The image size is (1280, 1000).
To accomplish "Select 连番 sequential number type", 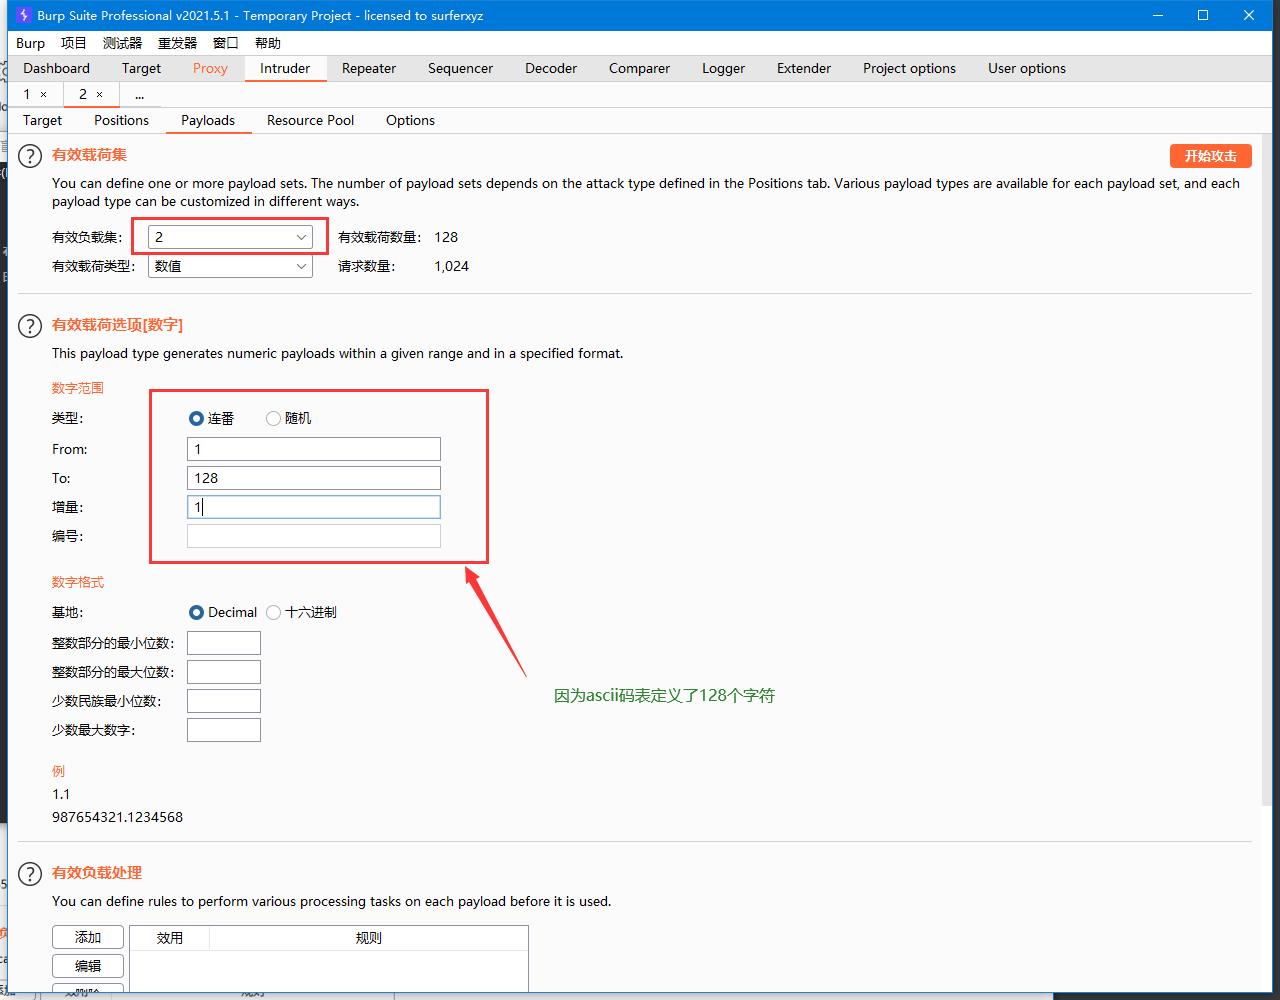I will 196,418.
